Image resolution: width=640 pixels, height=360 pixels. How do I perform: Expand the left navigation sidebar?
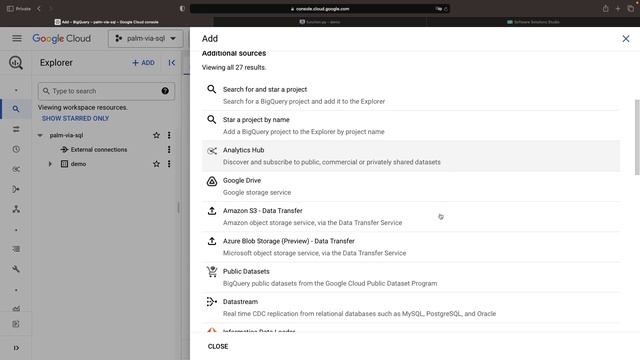(16, 348)
